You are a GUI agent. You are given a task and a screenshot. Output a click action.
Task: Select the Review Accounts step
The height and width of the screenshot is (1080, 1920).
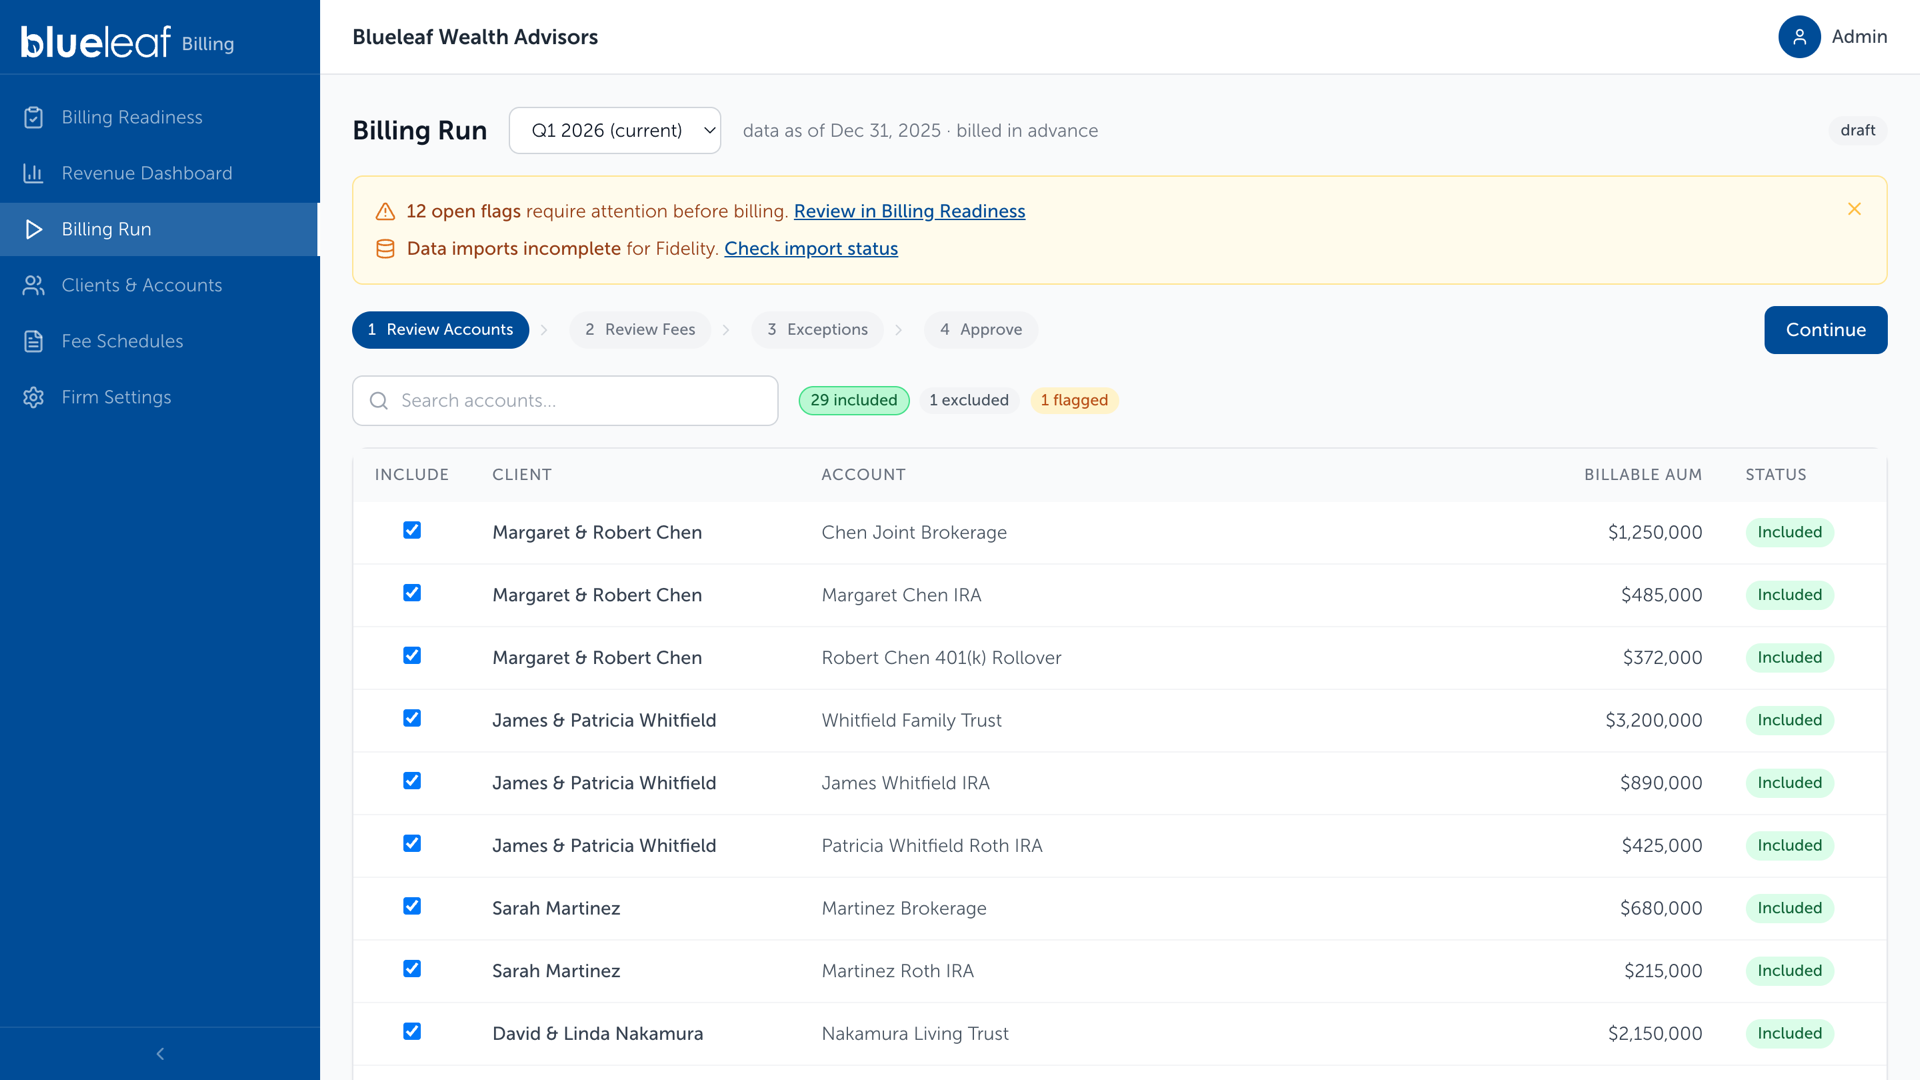[x=440, y=330]
